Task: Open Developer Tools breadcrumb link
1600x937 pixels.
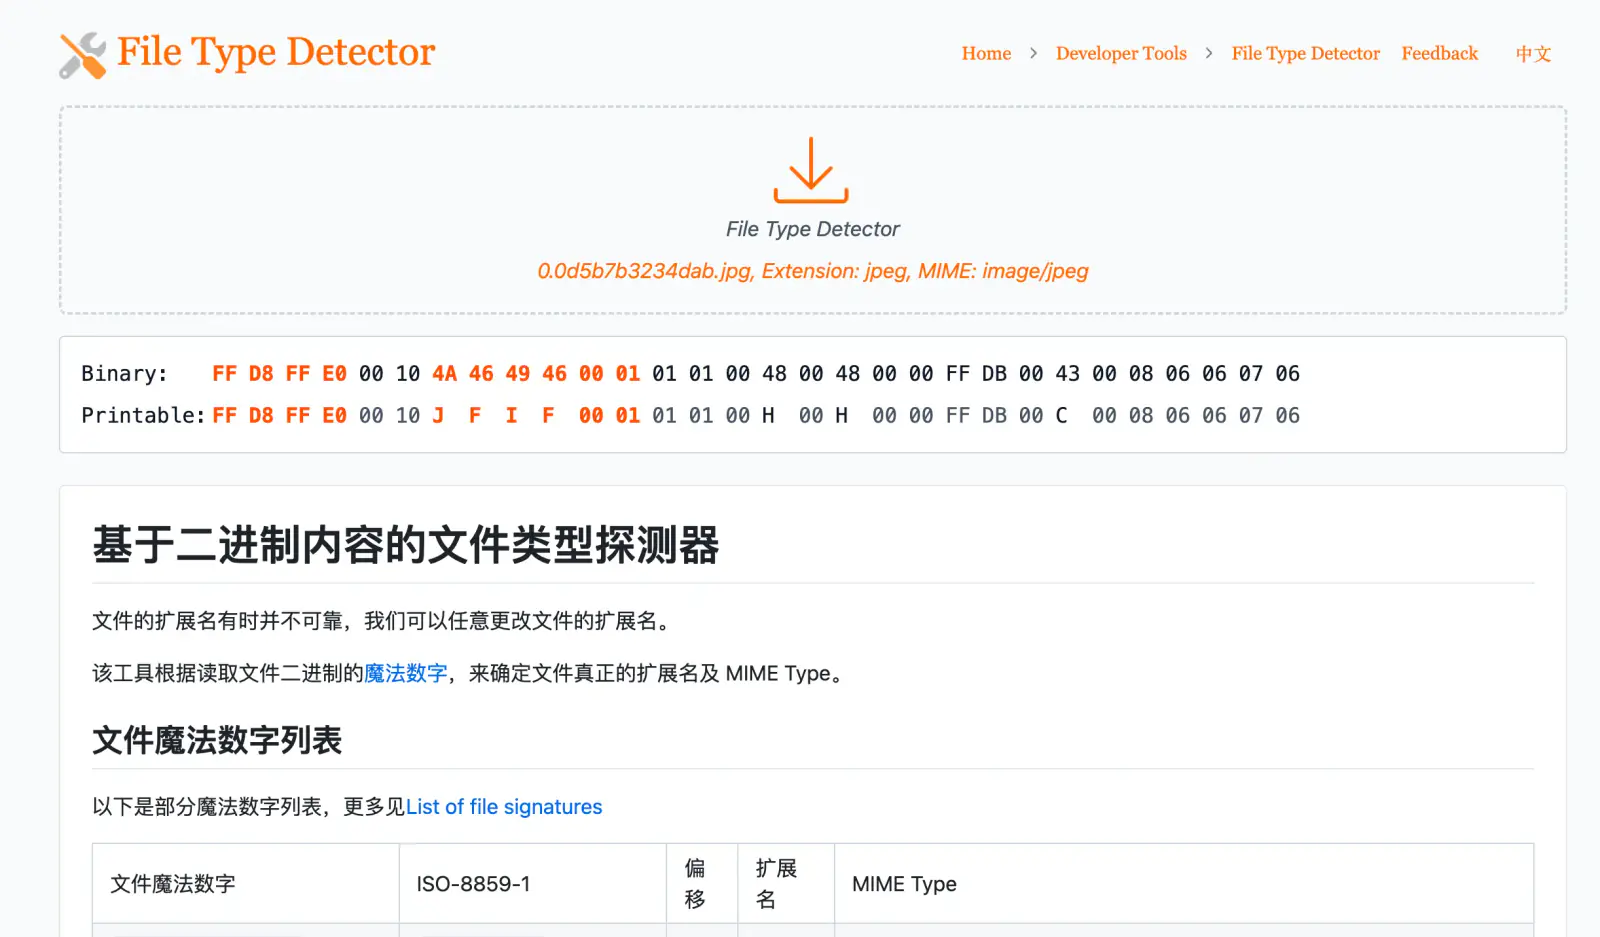Action: [x=1121, y=54]
